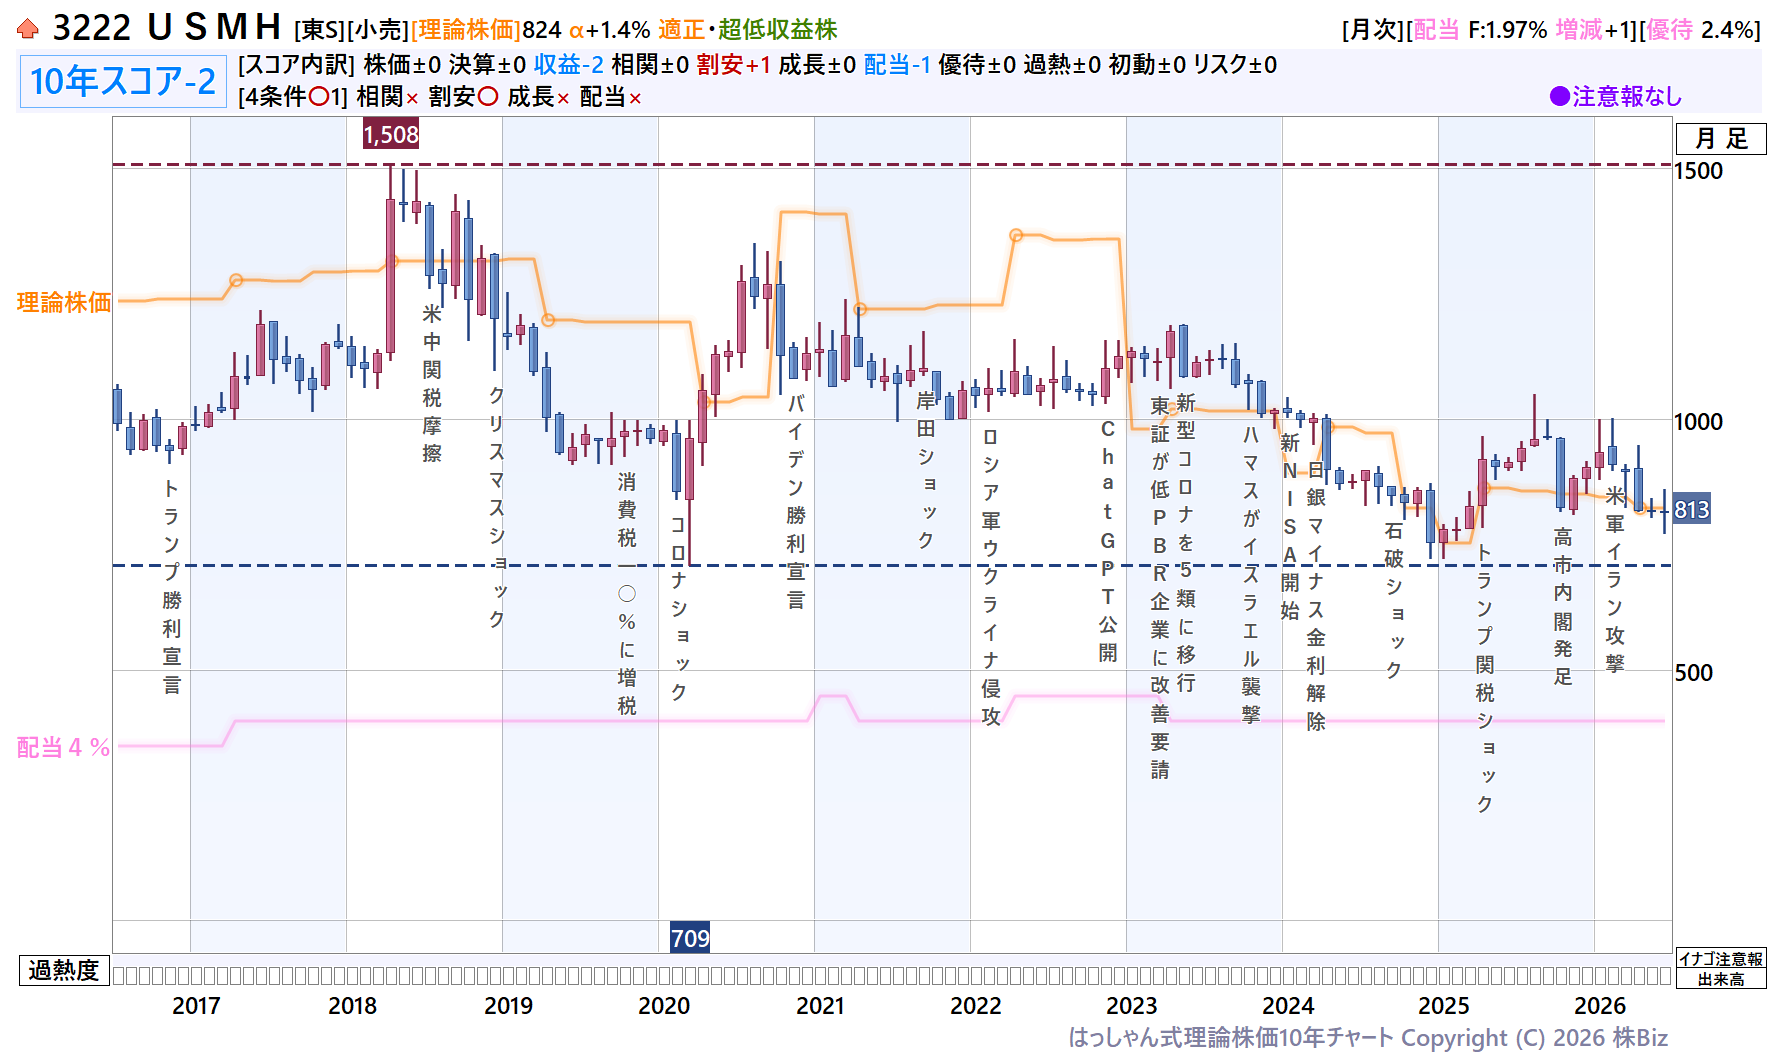Click the 2020 year label
The height and width of the screenshot is (1054, 1780).
point(664,1006)
